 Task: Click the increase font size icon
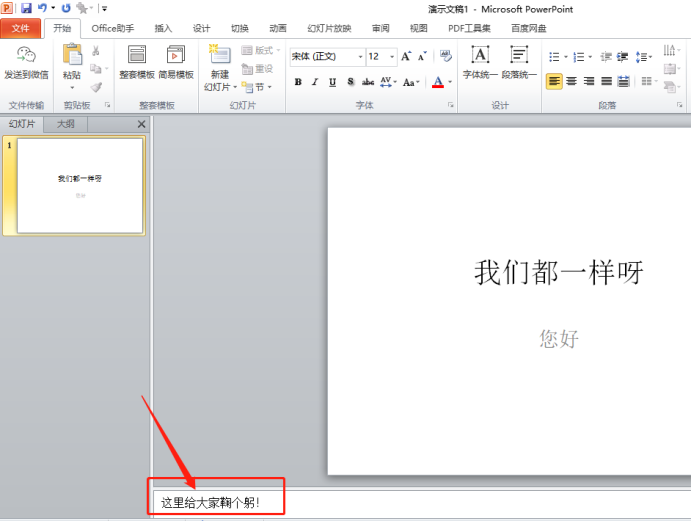(407, 57)
